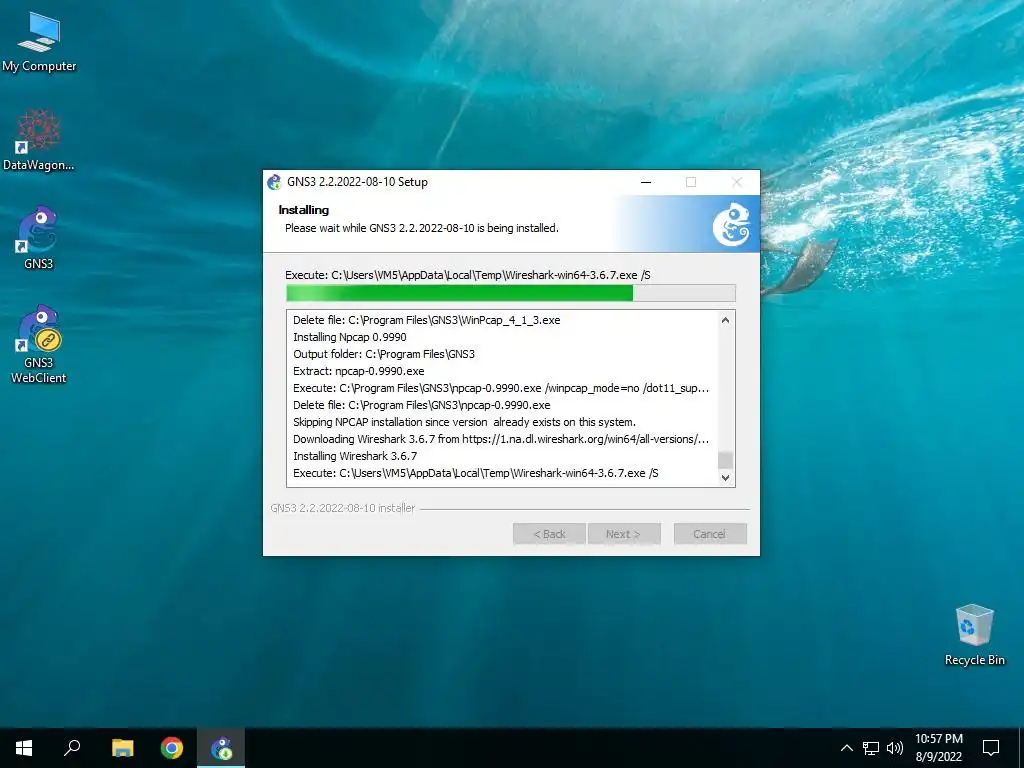Click the Execute status text above progress bar
Viewport: 1024px width, 768px height.
tap(468, 275)
